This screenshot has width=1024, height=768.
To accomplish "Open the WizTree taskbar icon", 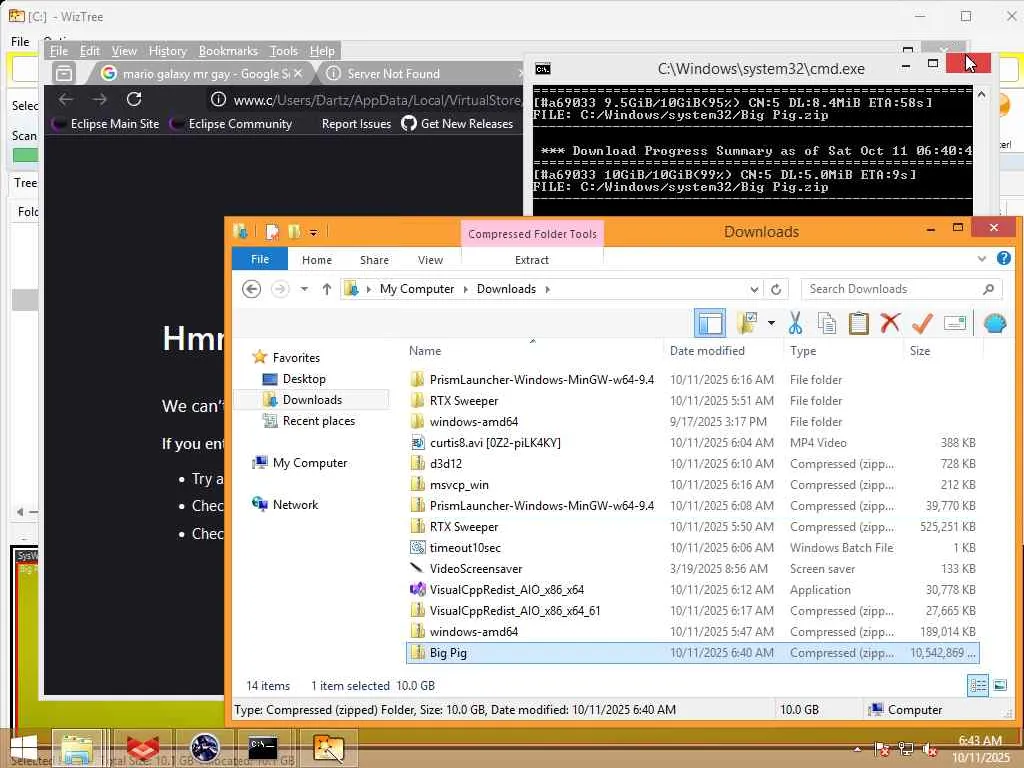I will (x=328, y=748).
